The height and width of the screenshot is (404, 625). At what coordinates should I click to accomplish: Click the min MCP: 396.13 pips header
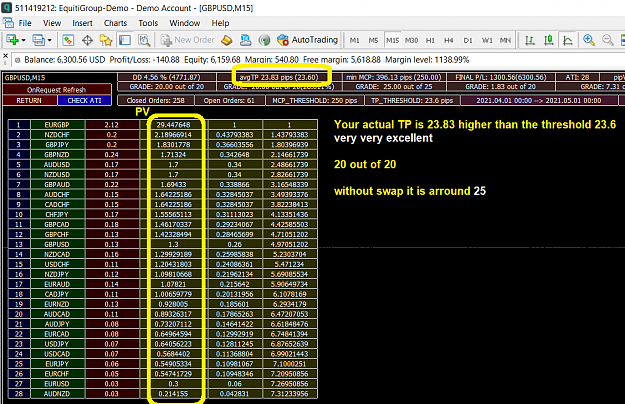[394, 77]
